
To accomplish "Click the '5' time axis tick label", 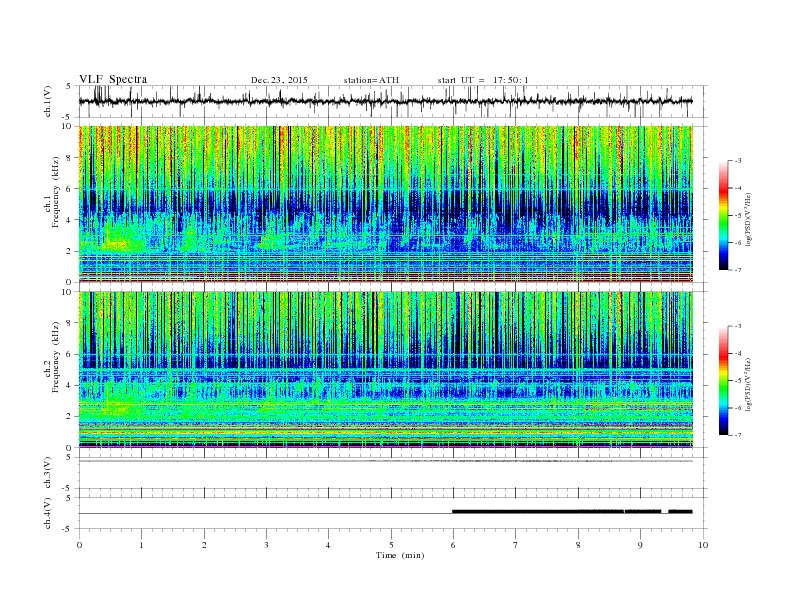I will click(x=391, y=545).
